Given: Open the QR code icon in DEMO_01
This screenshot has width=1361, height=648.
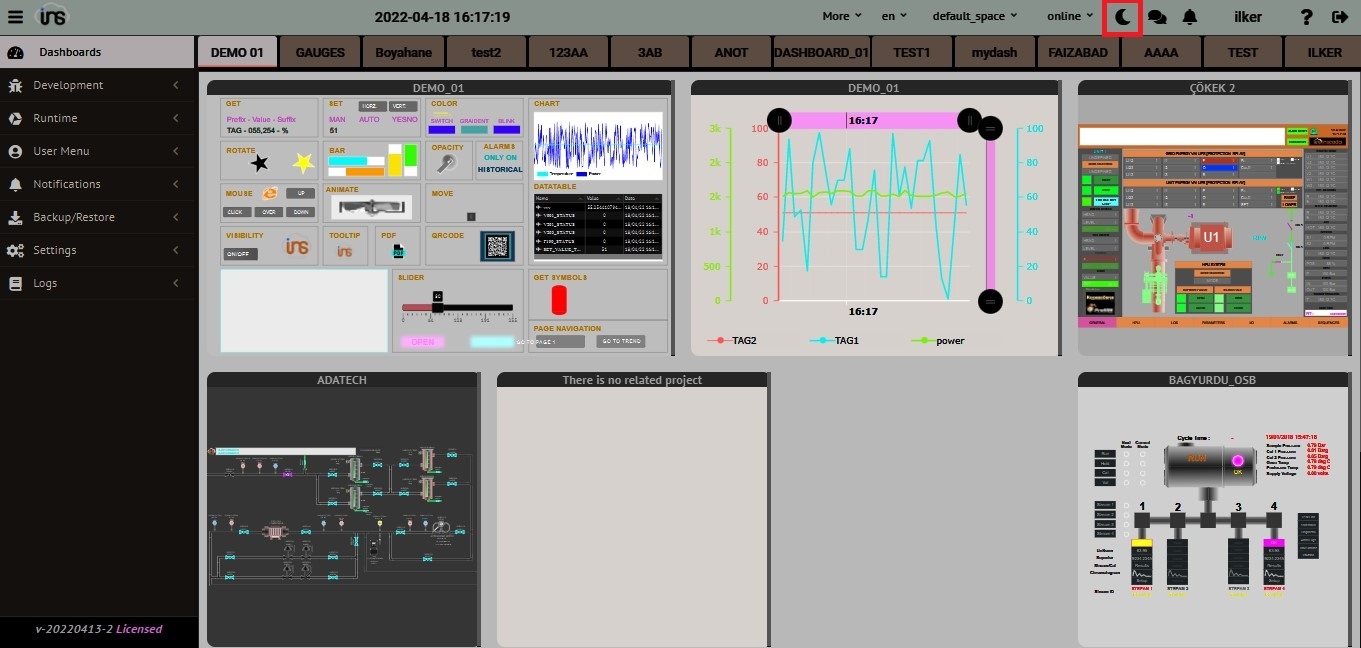Looking at the screenshot, I should click(497, 247).
